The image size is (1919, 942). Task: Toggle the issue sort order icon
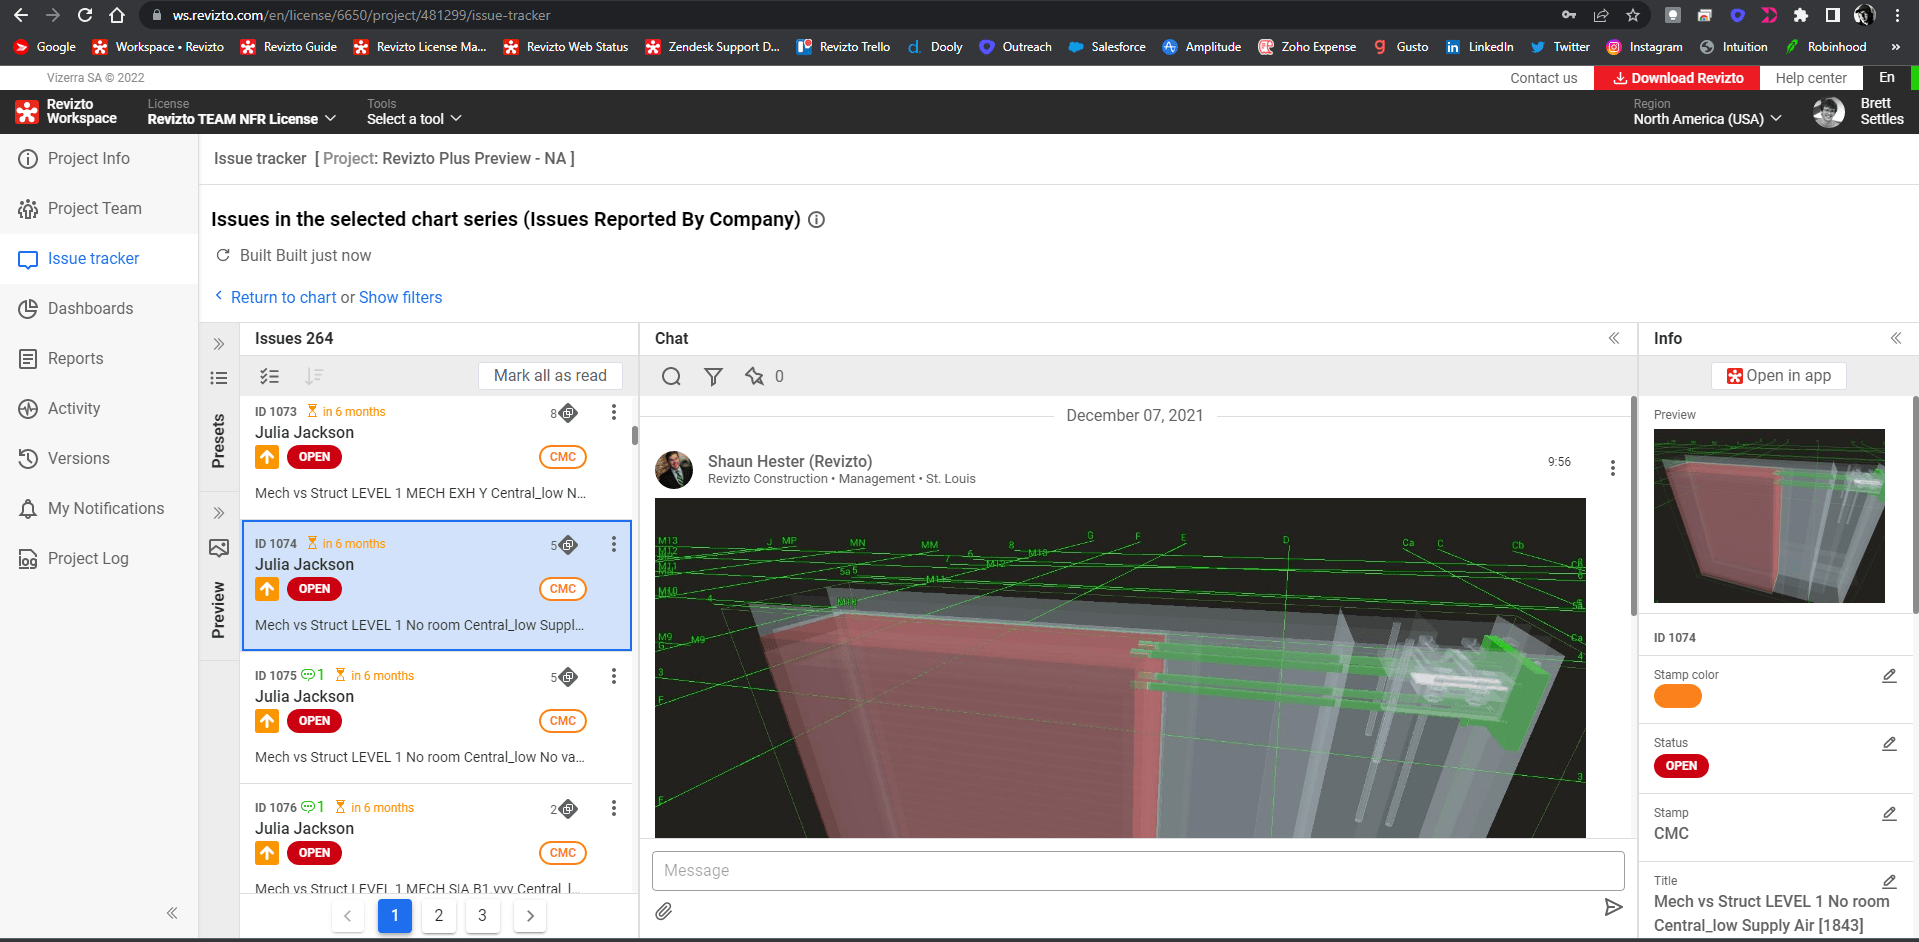tap(314, 376)
